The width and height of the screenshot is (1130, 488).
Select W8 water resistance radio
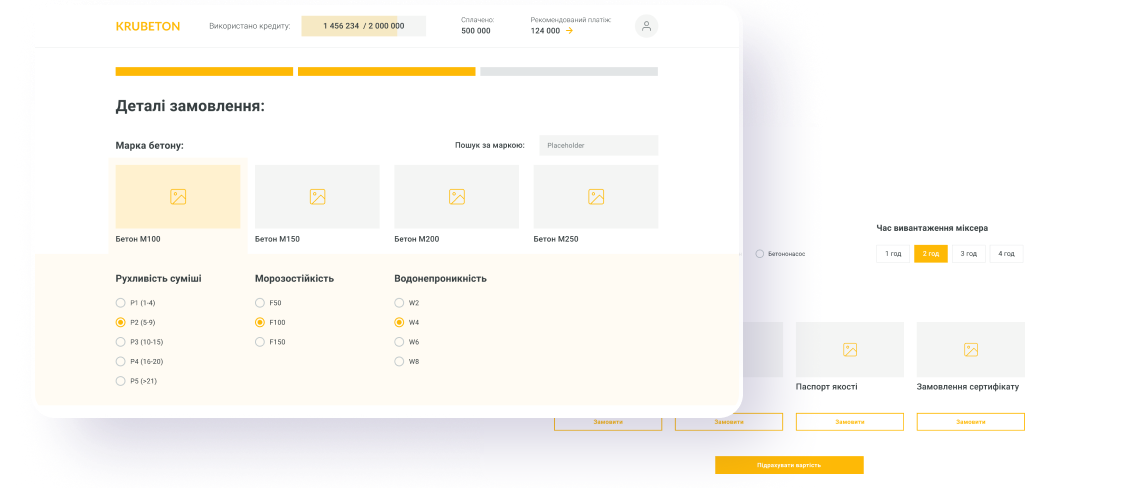coord(400,361)
